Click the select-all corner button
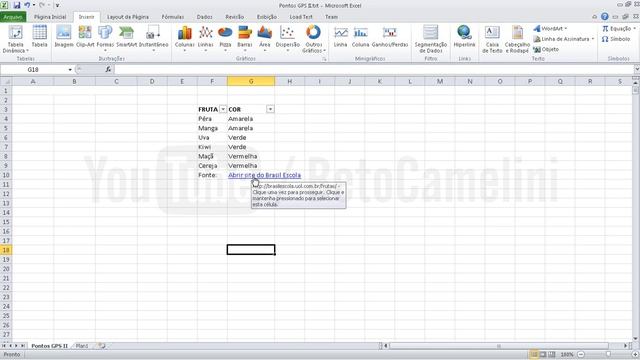This screenshot has height=360, width=640. coord(6,81)
